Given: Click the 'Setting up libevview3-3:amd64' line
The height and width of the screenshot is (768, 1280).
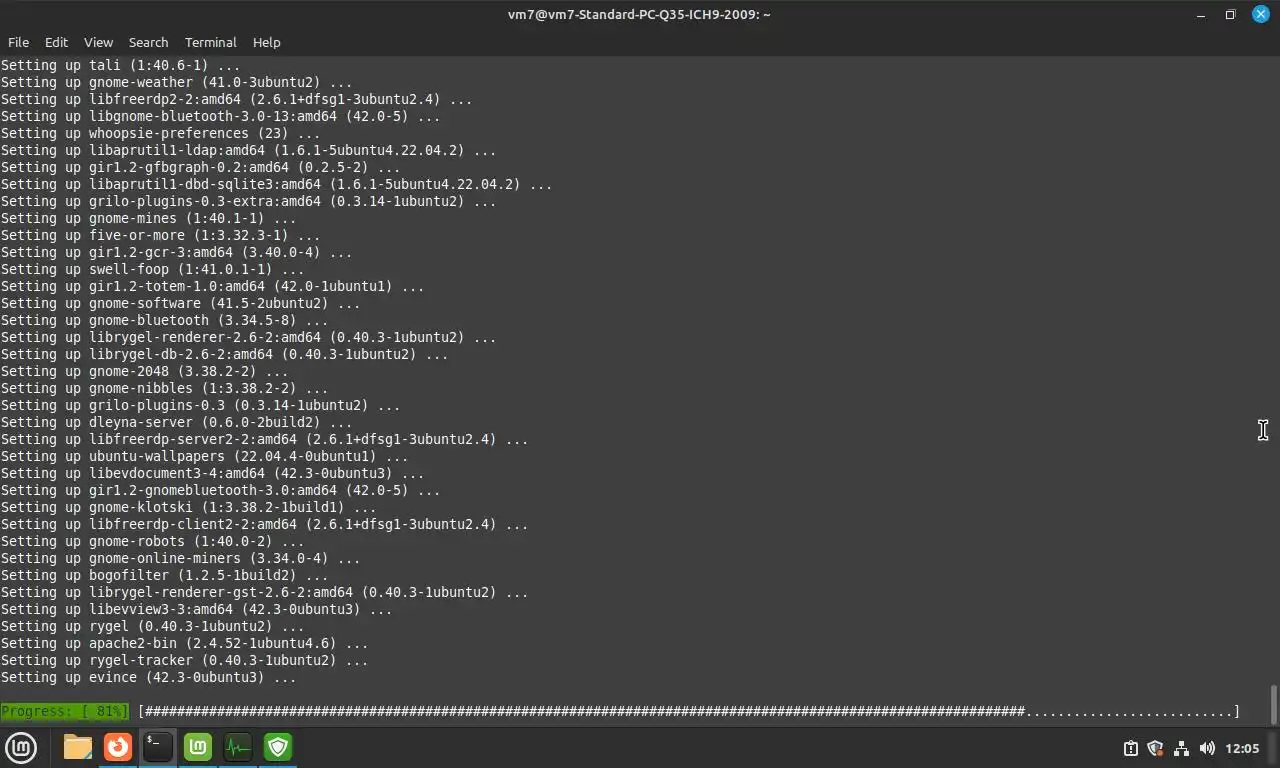Looking at the screenshot, I should click(x=196, y=609).
